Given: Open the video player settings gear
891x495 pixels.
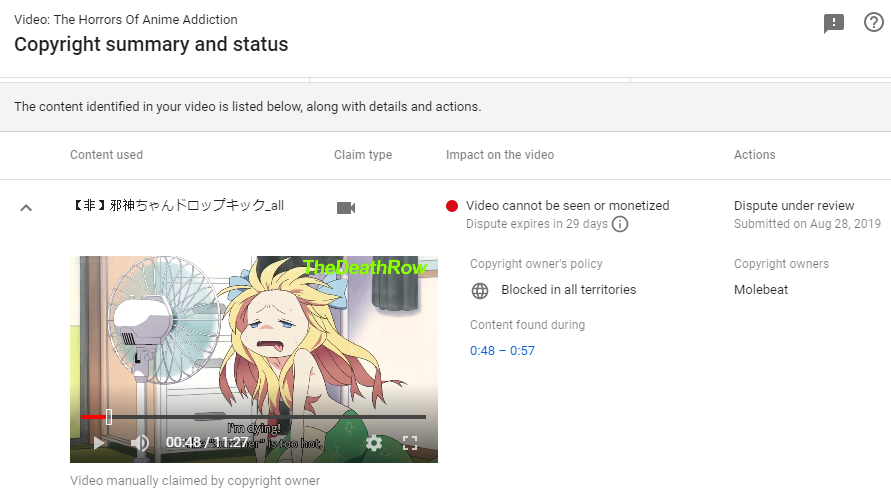Looking at the screenshot, I should pyautogui.click(x=373, y=443).
